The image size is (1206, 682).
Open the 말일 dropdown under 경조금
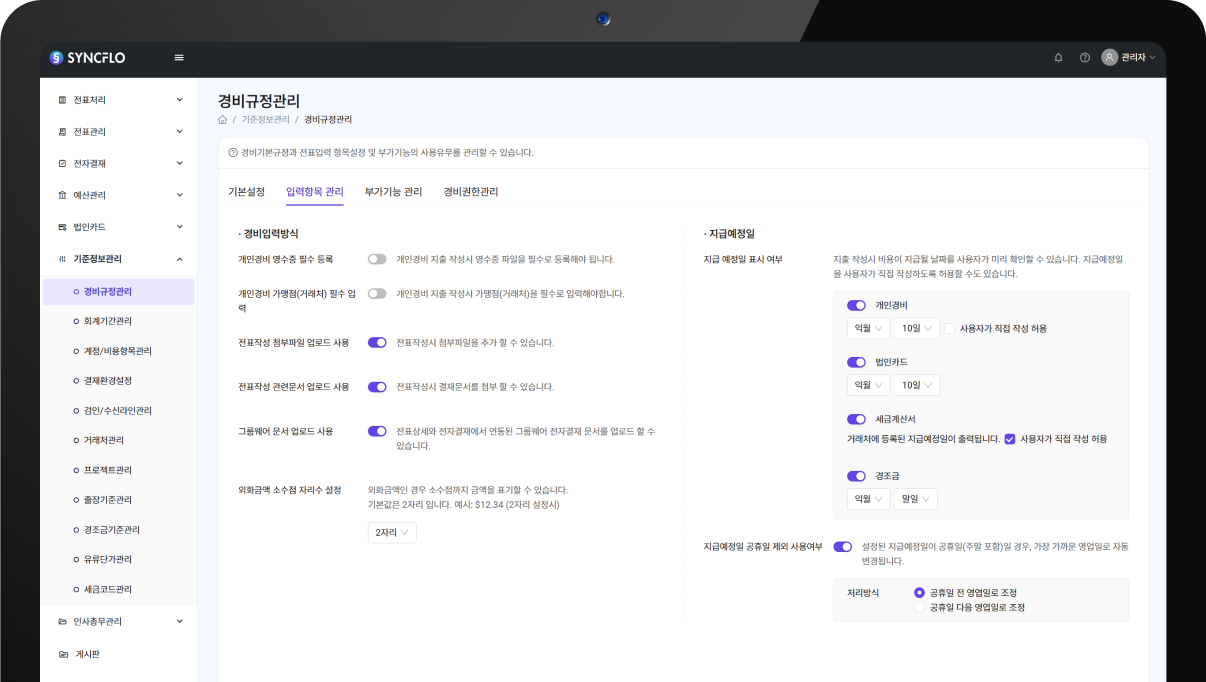(x=915, y=499)
